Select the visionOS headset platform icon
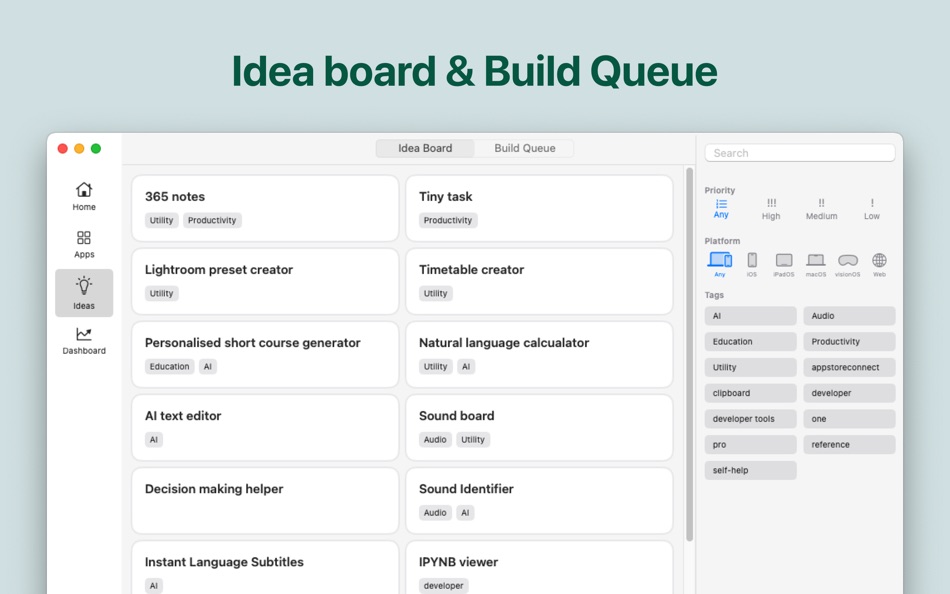950x594 pixels. click(847, 261)
